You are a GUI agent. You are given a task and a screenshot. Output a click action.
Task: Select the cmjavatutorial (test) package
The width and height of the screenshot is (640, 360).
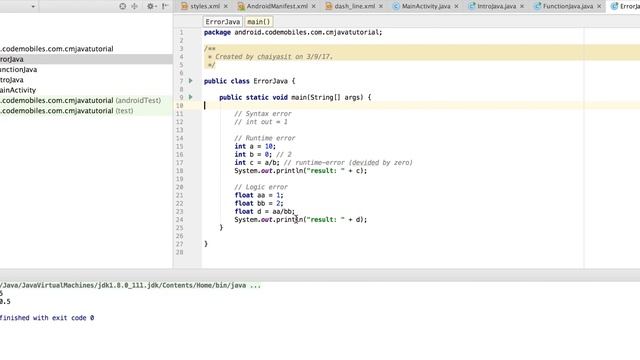pyautogui.click(x=67, y=111)
